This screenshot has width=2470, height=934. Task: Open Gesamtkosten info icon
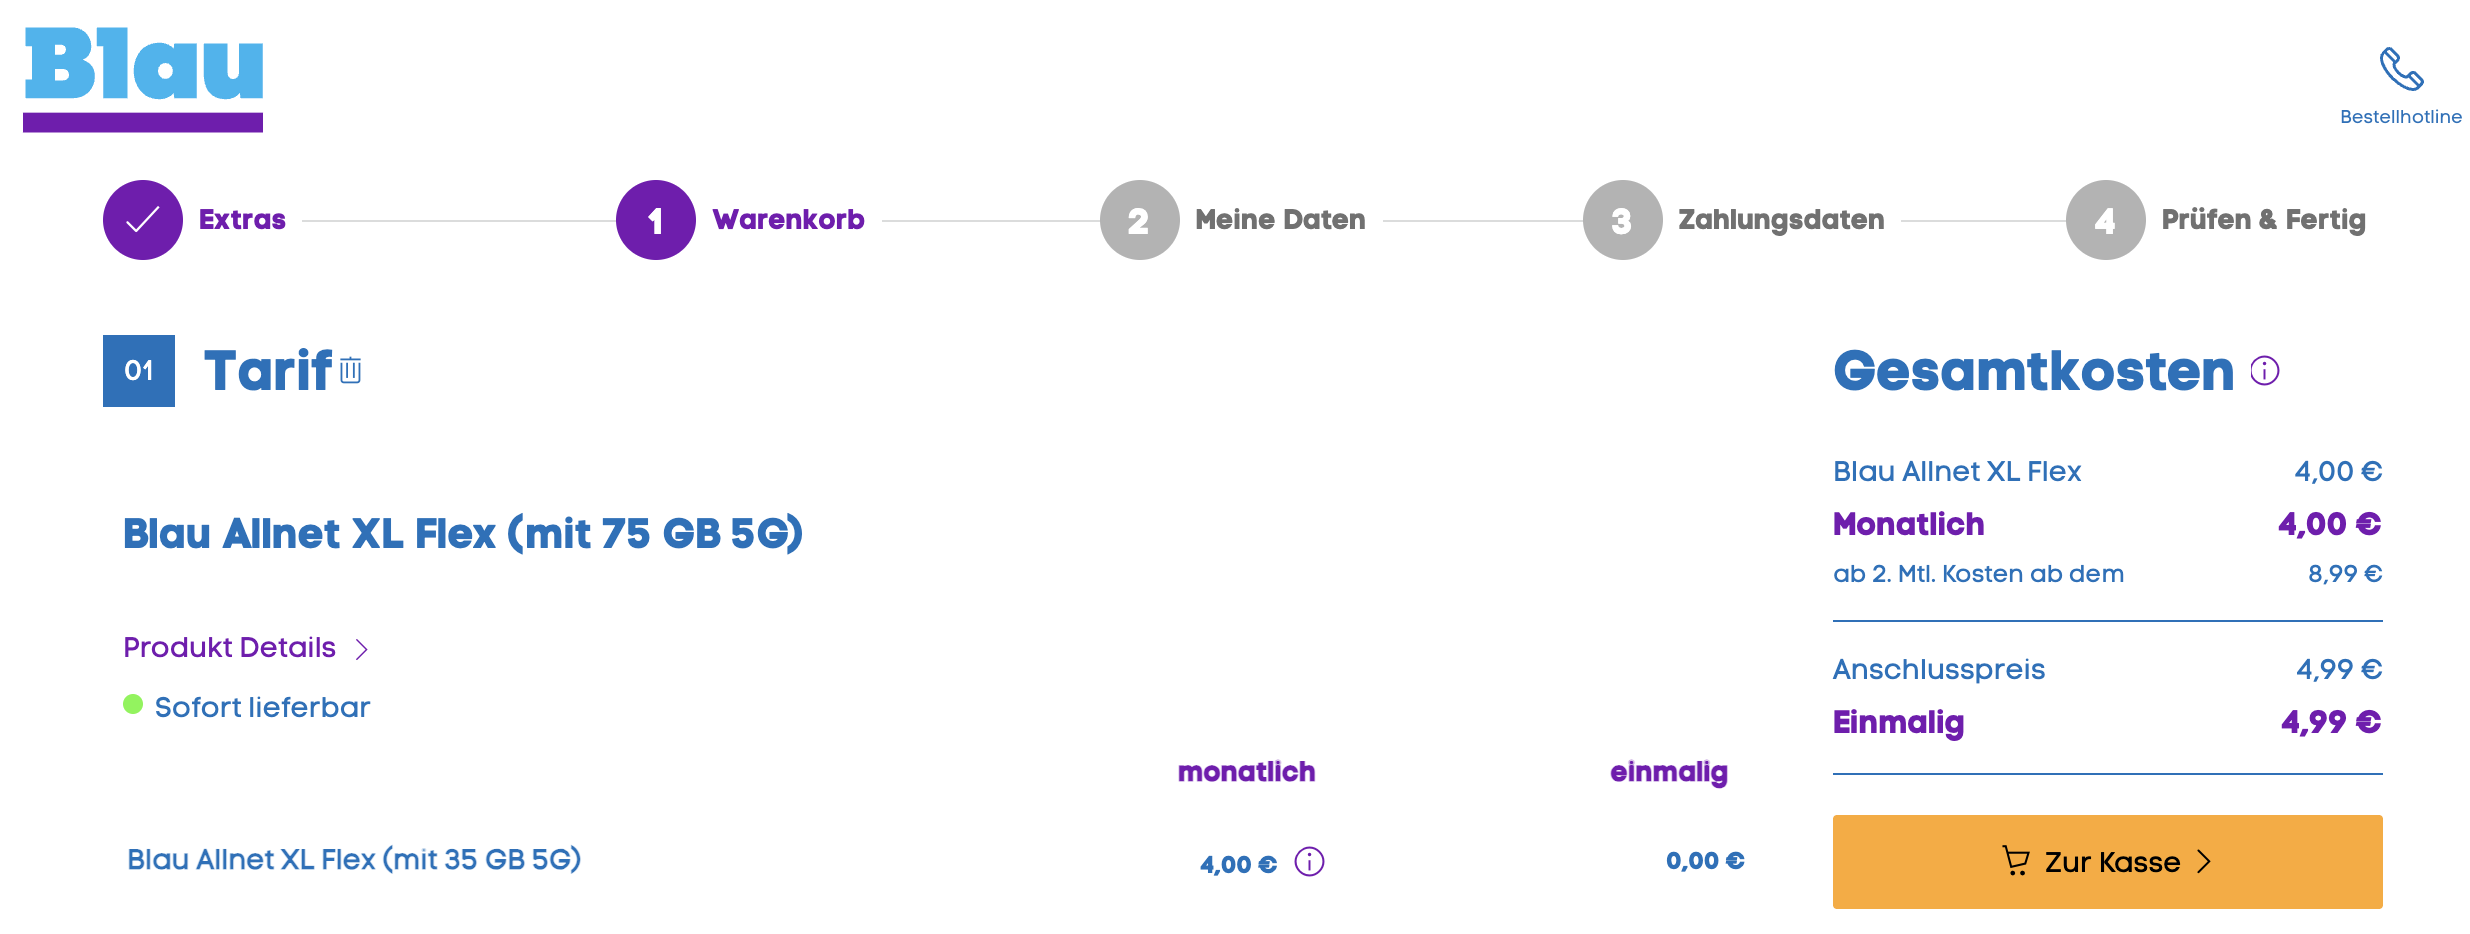(2264, 371)
